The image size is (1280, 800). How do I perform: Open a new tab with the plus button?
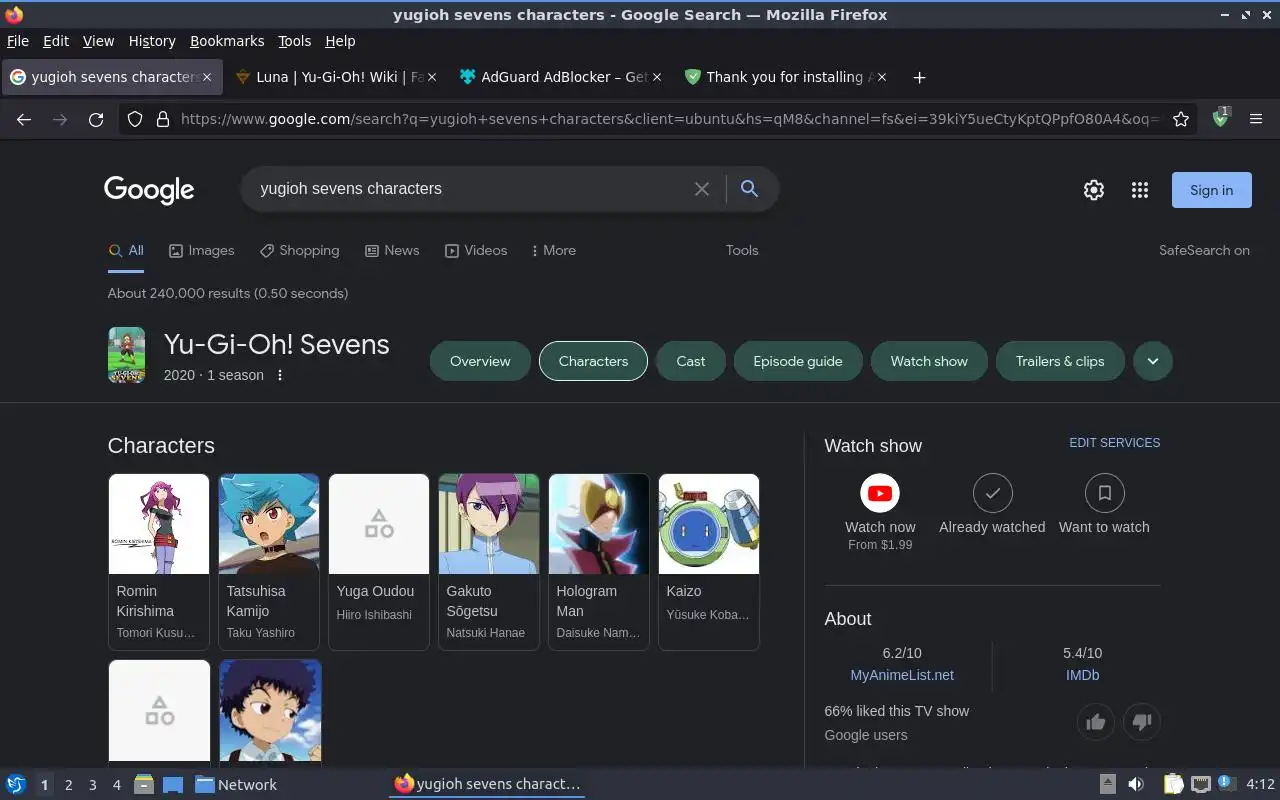coord(919,77)
